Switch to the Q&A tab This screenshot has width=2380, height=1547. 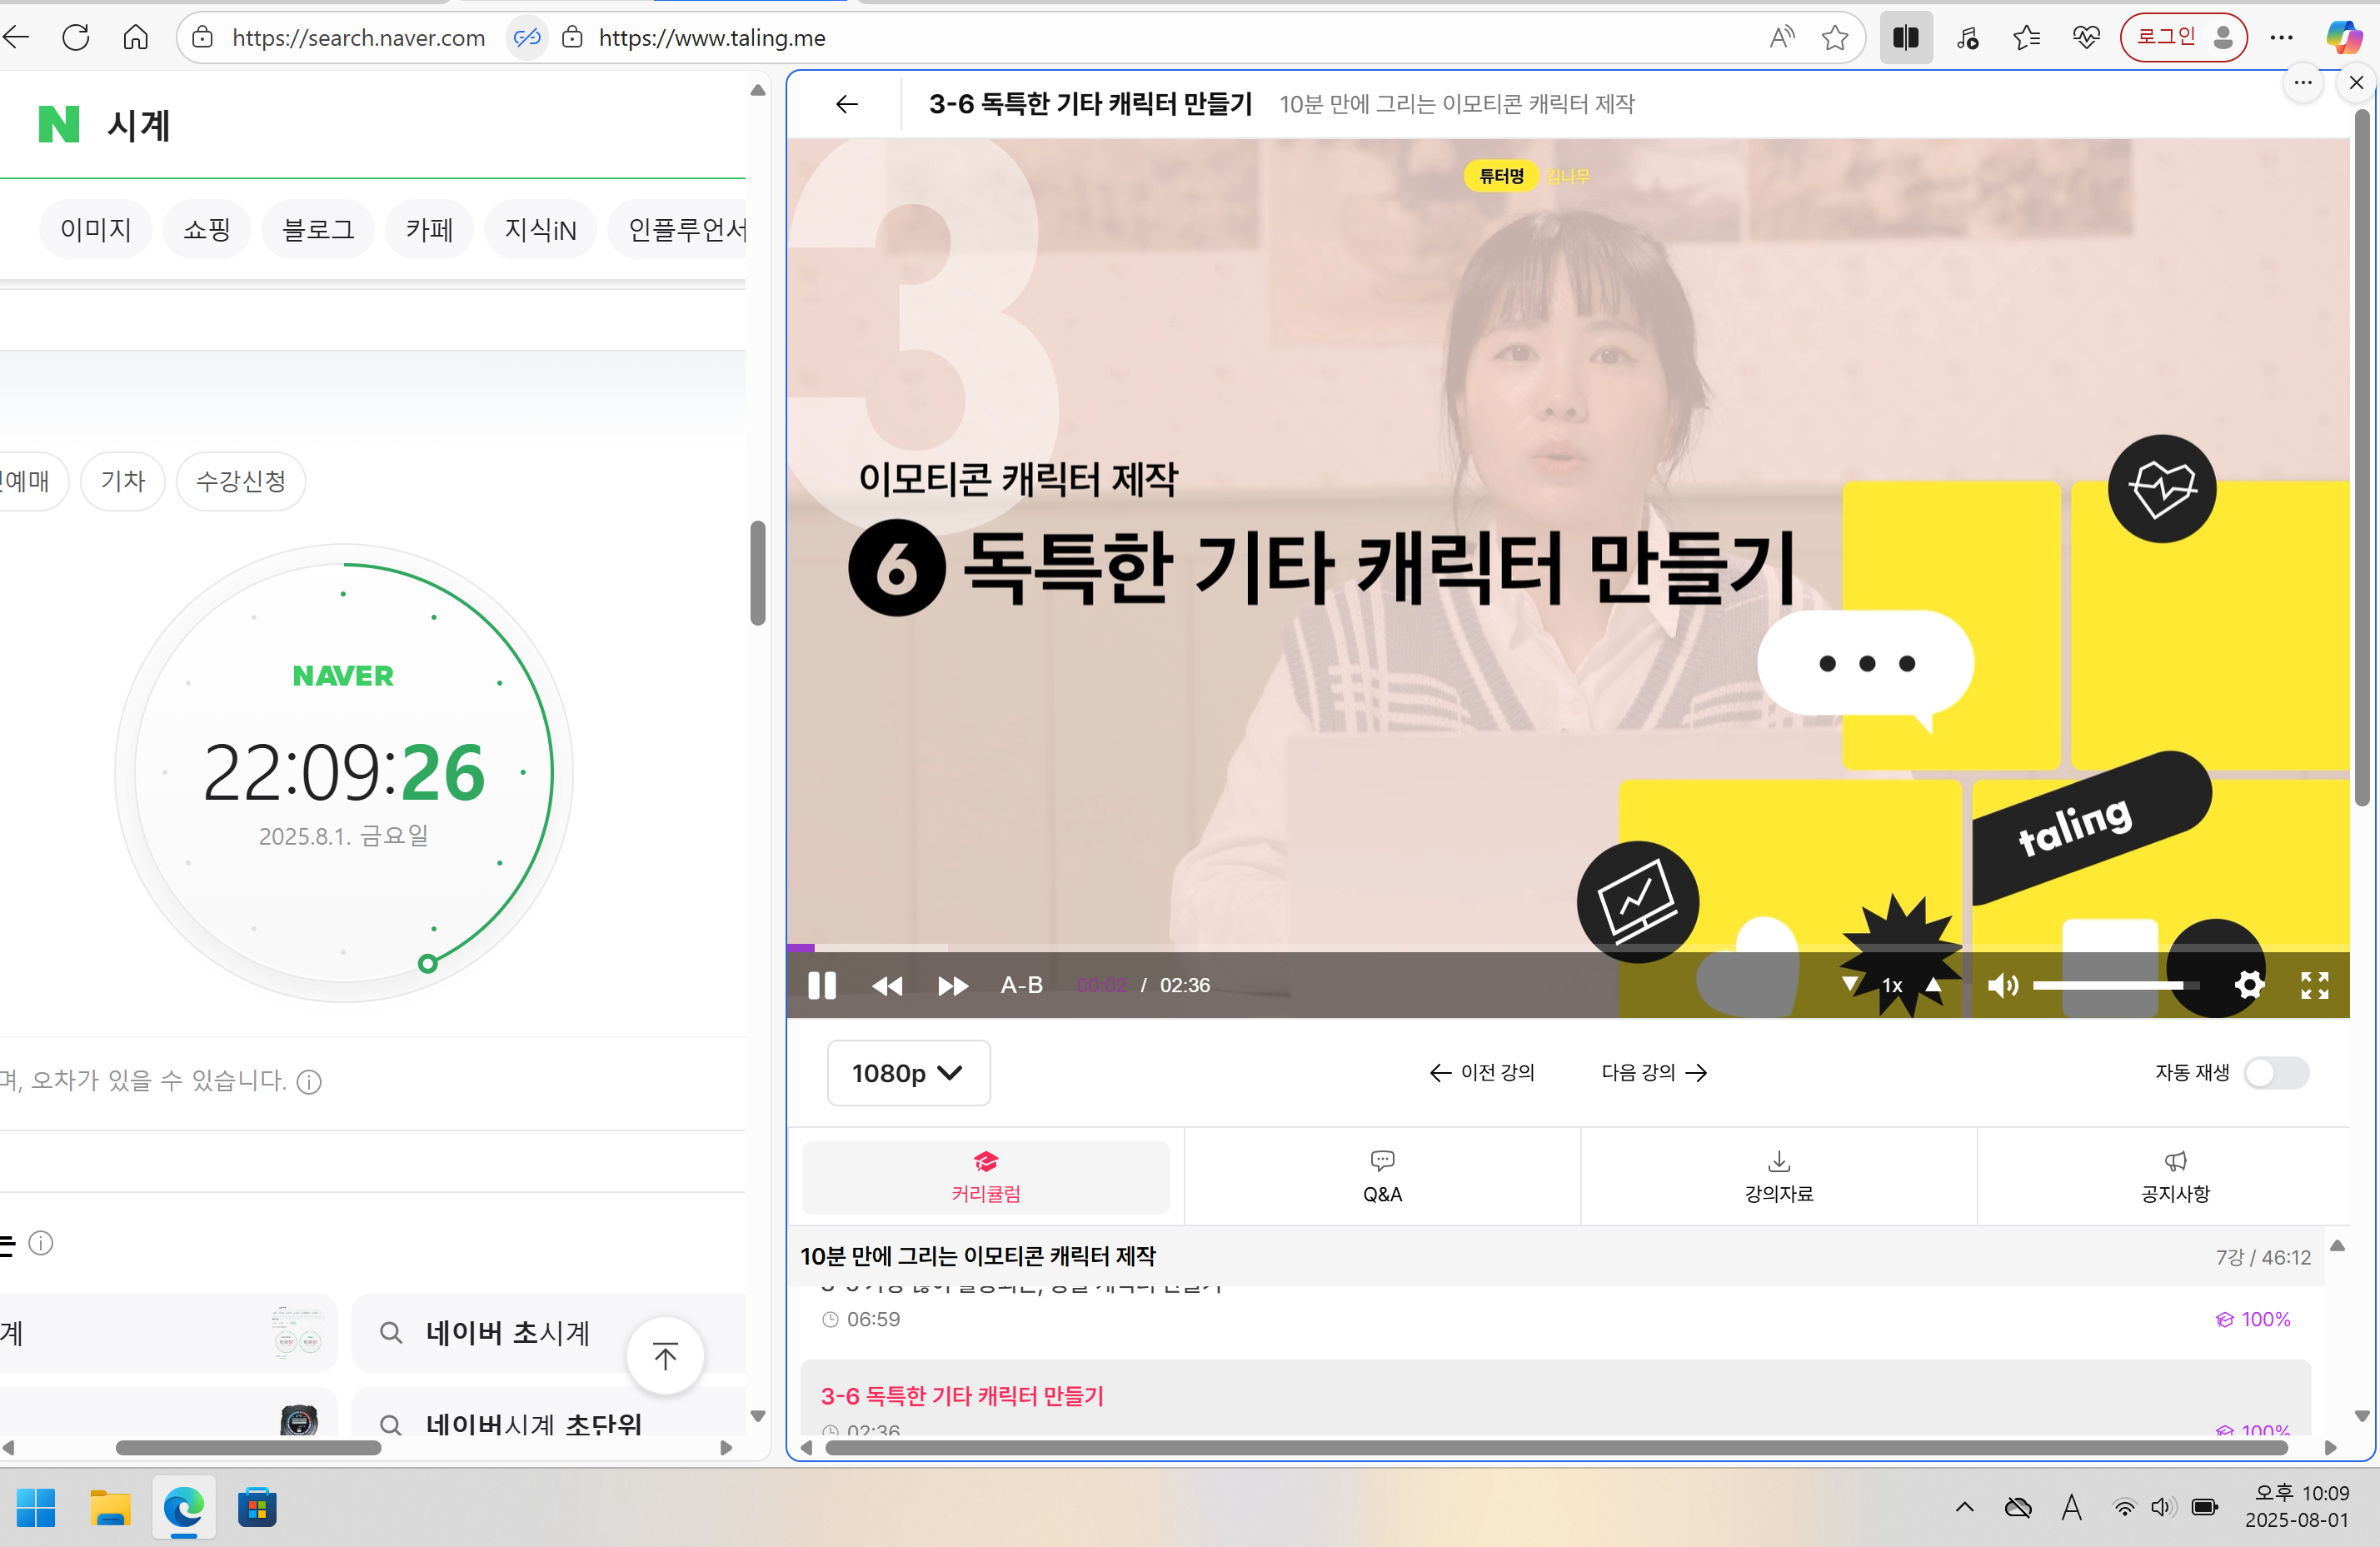pyautogui.click(x=1382, y=1176)
